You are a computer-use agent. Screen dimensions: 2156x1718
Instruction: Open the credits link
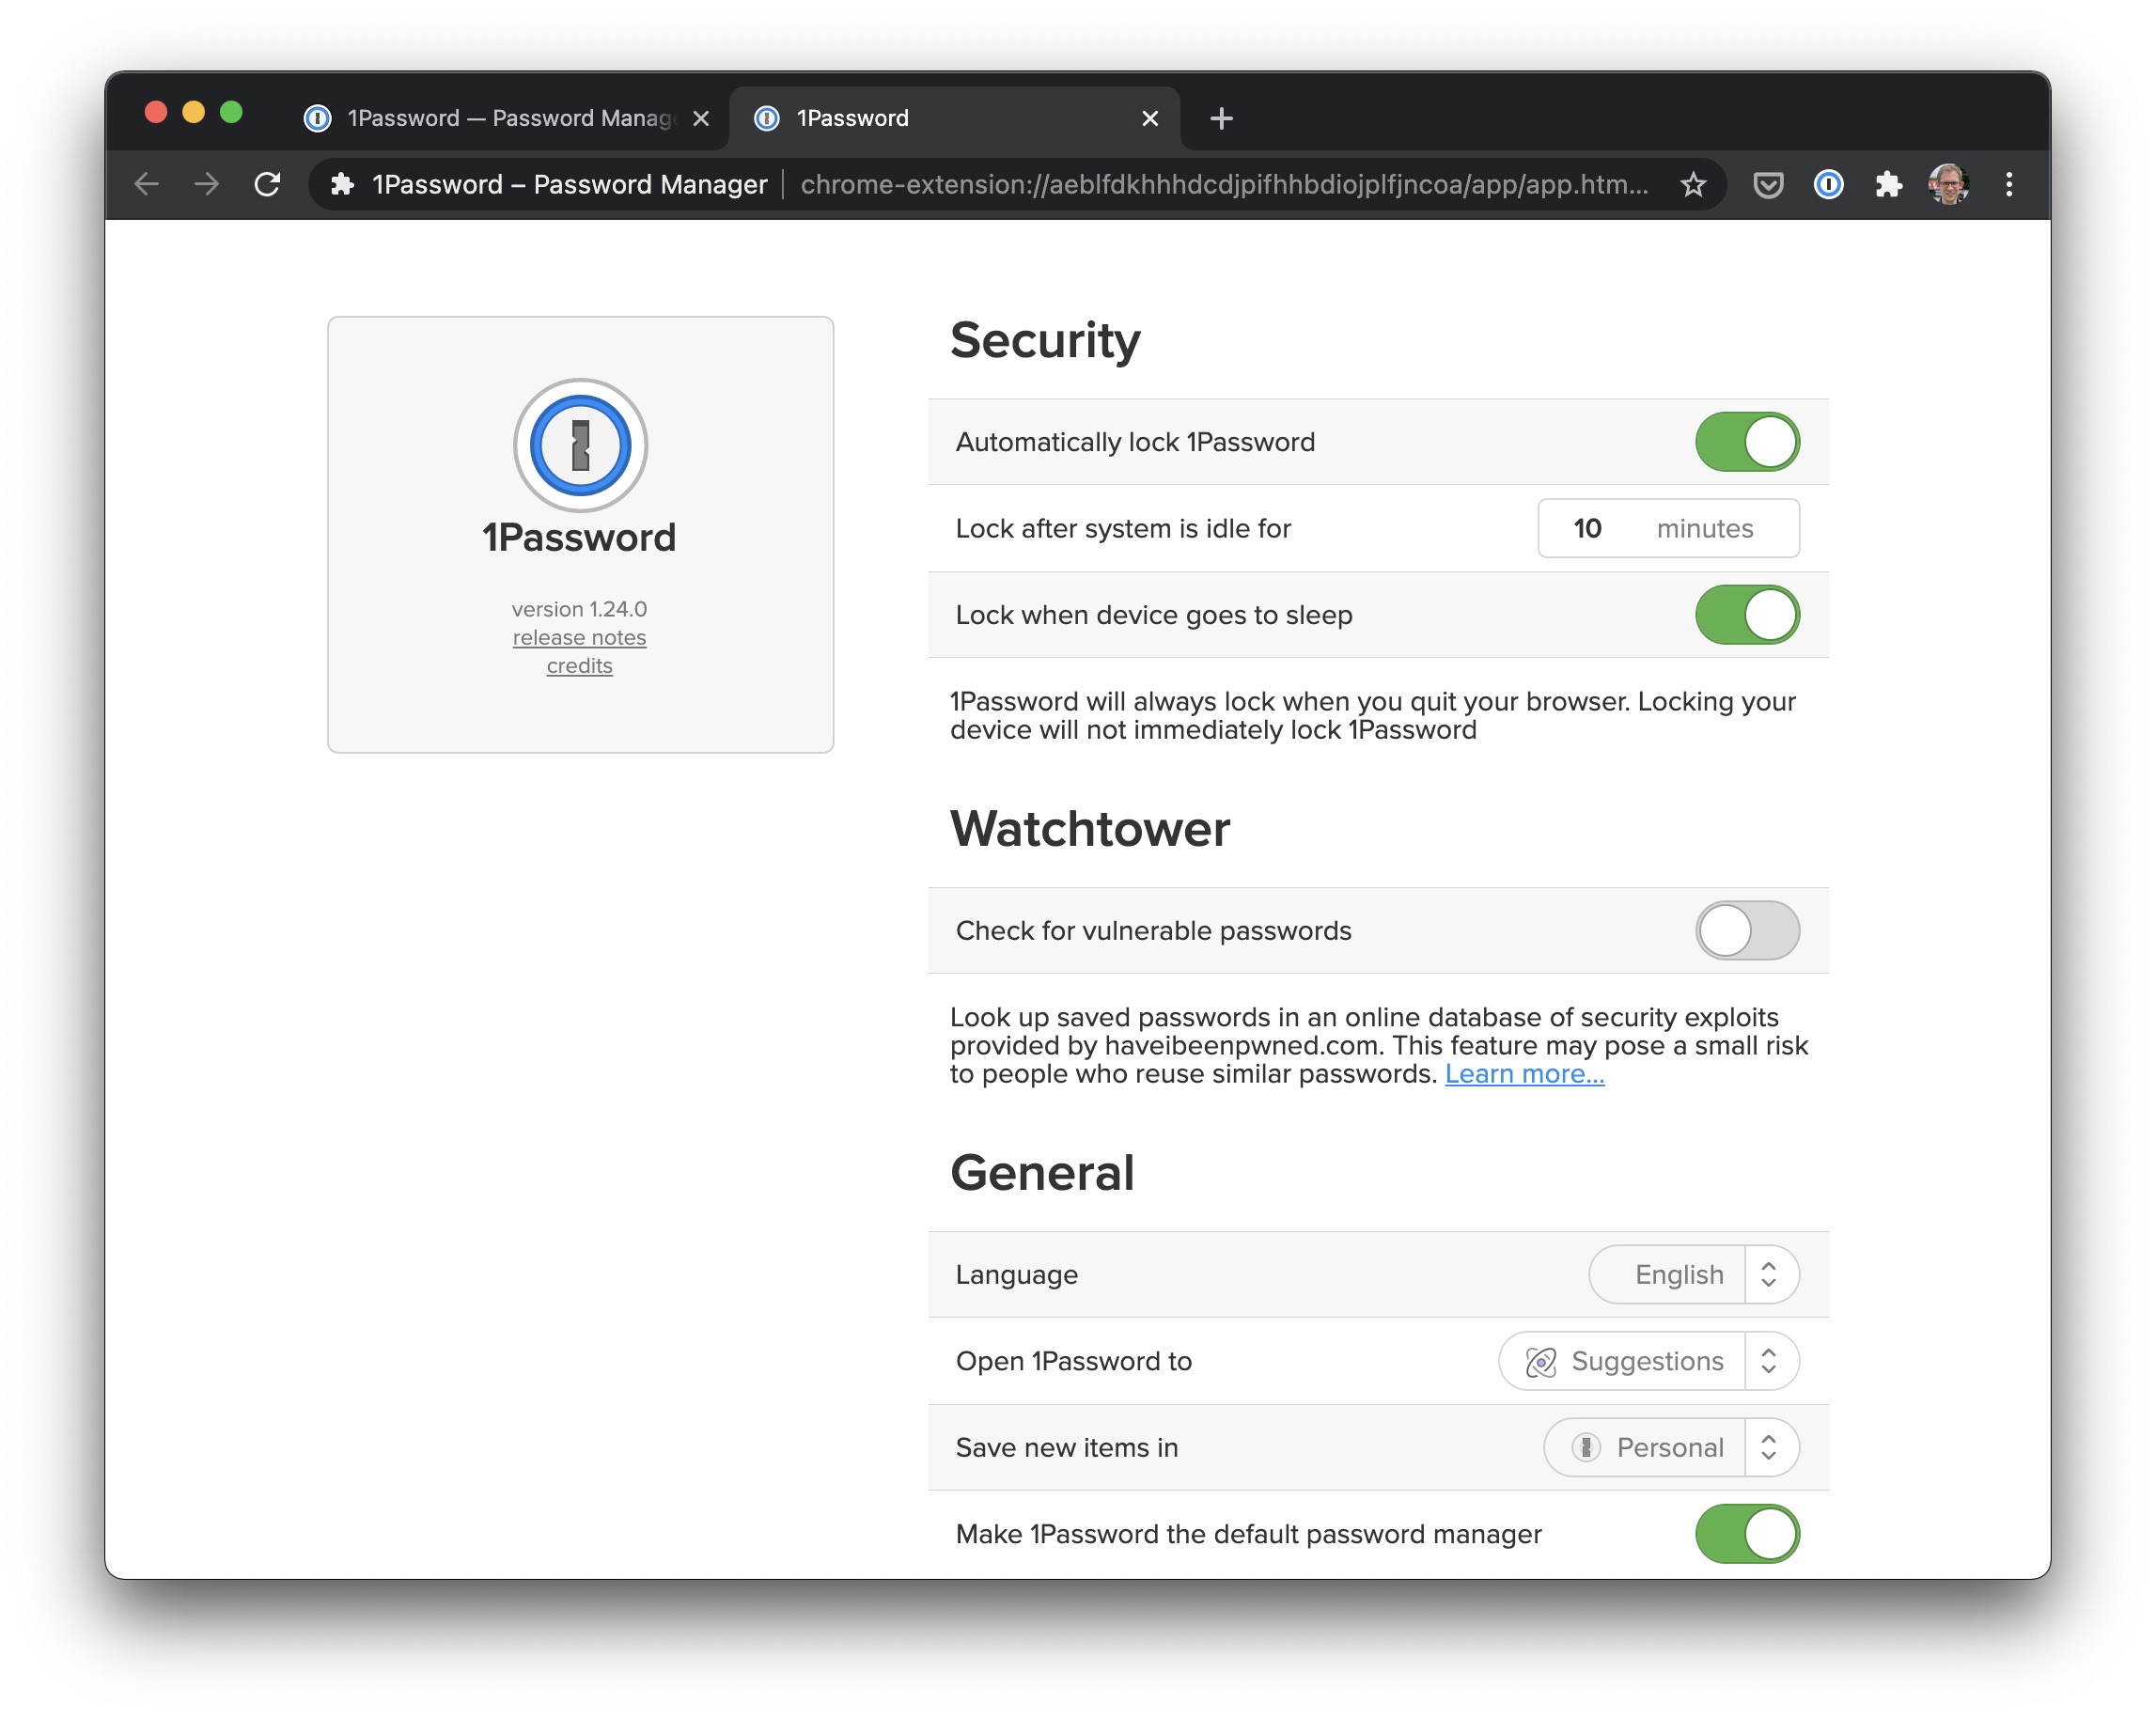(579, 665)
